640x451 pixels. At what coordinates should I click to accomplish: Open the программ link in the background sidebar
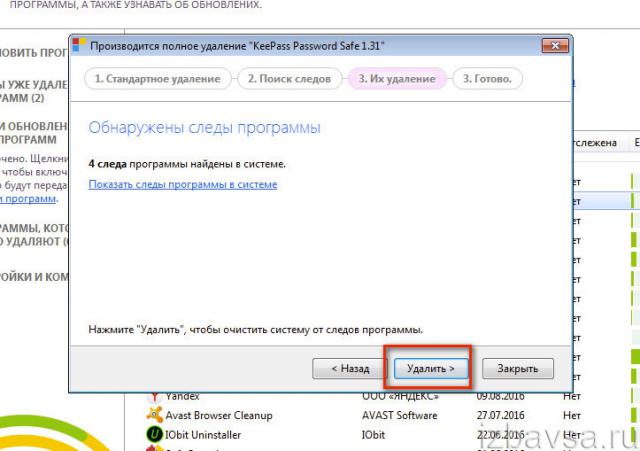pos(29,199)
